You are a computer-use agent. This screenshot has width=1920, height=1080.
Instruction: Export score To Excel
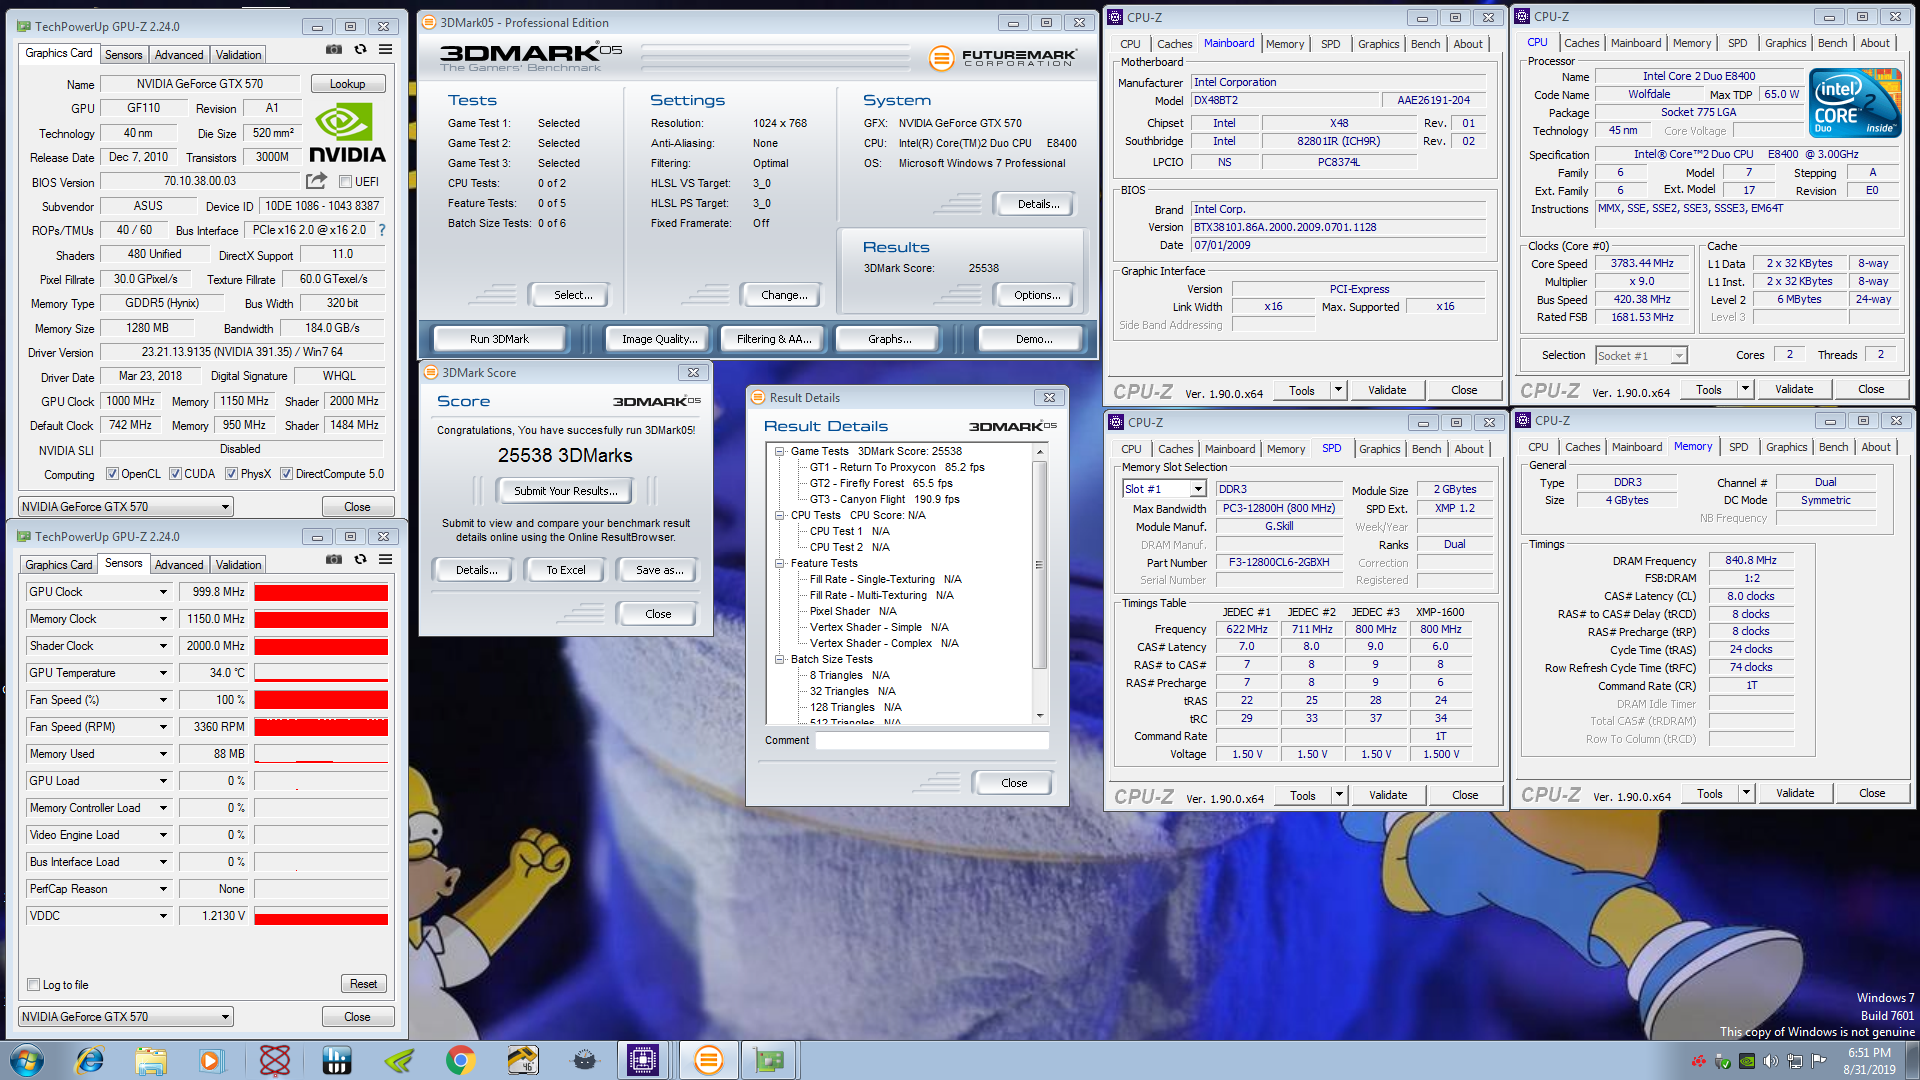coord(566,570)
